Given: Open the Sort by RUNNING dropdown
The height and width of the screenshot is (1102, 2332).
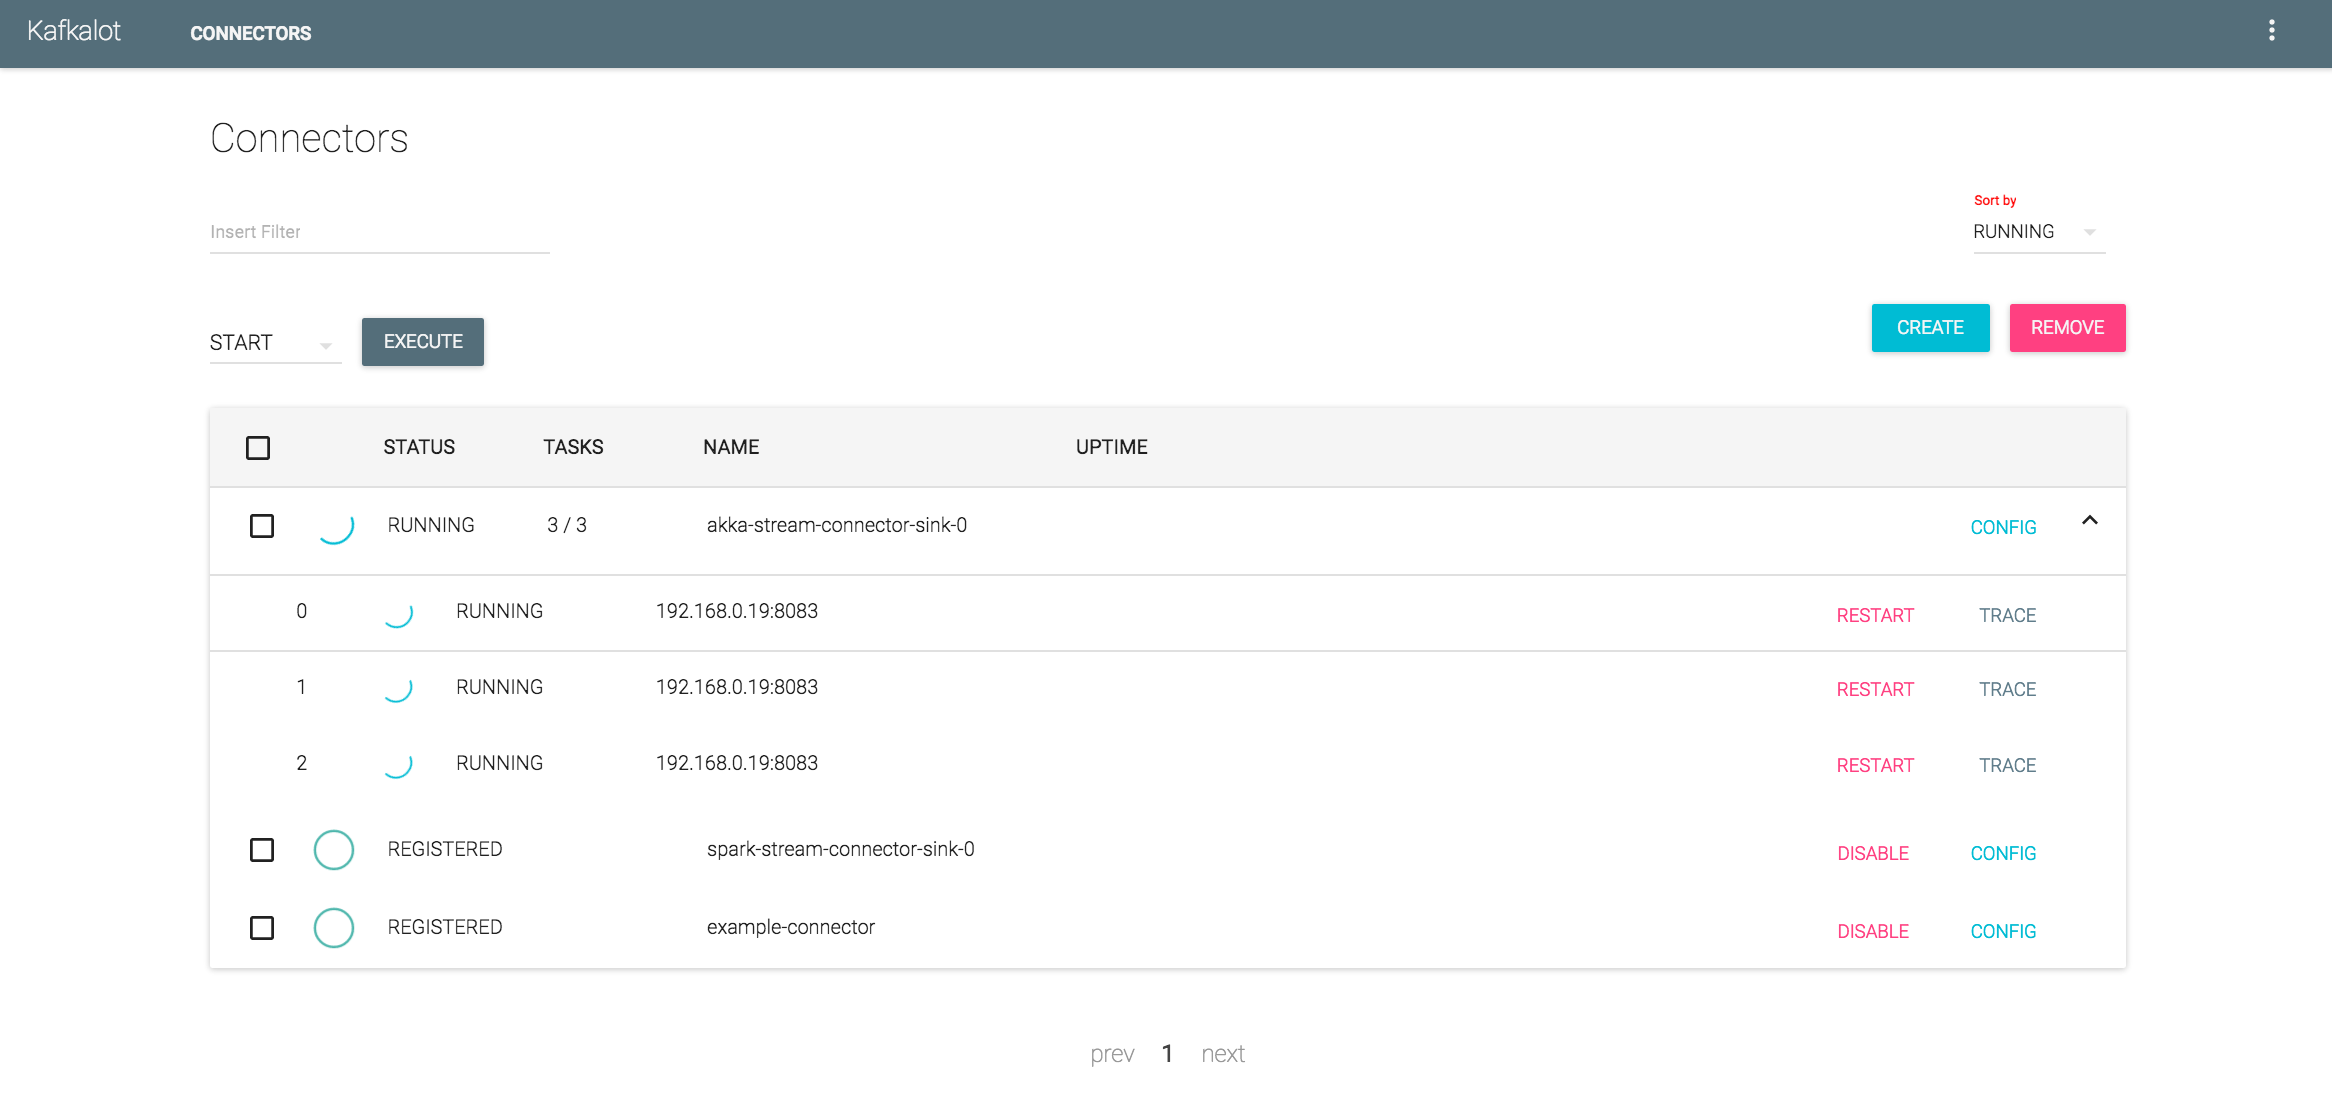Looking at the screenshot, I should [x=2038, y=232].
